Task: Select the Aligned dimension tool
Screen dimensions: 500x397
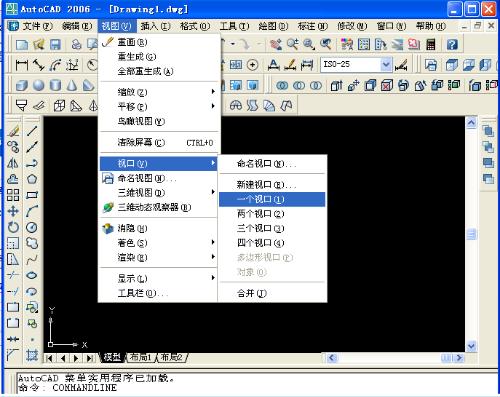Action: point(39,65)
